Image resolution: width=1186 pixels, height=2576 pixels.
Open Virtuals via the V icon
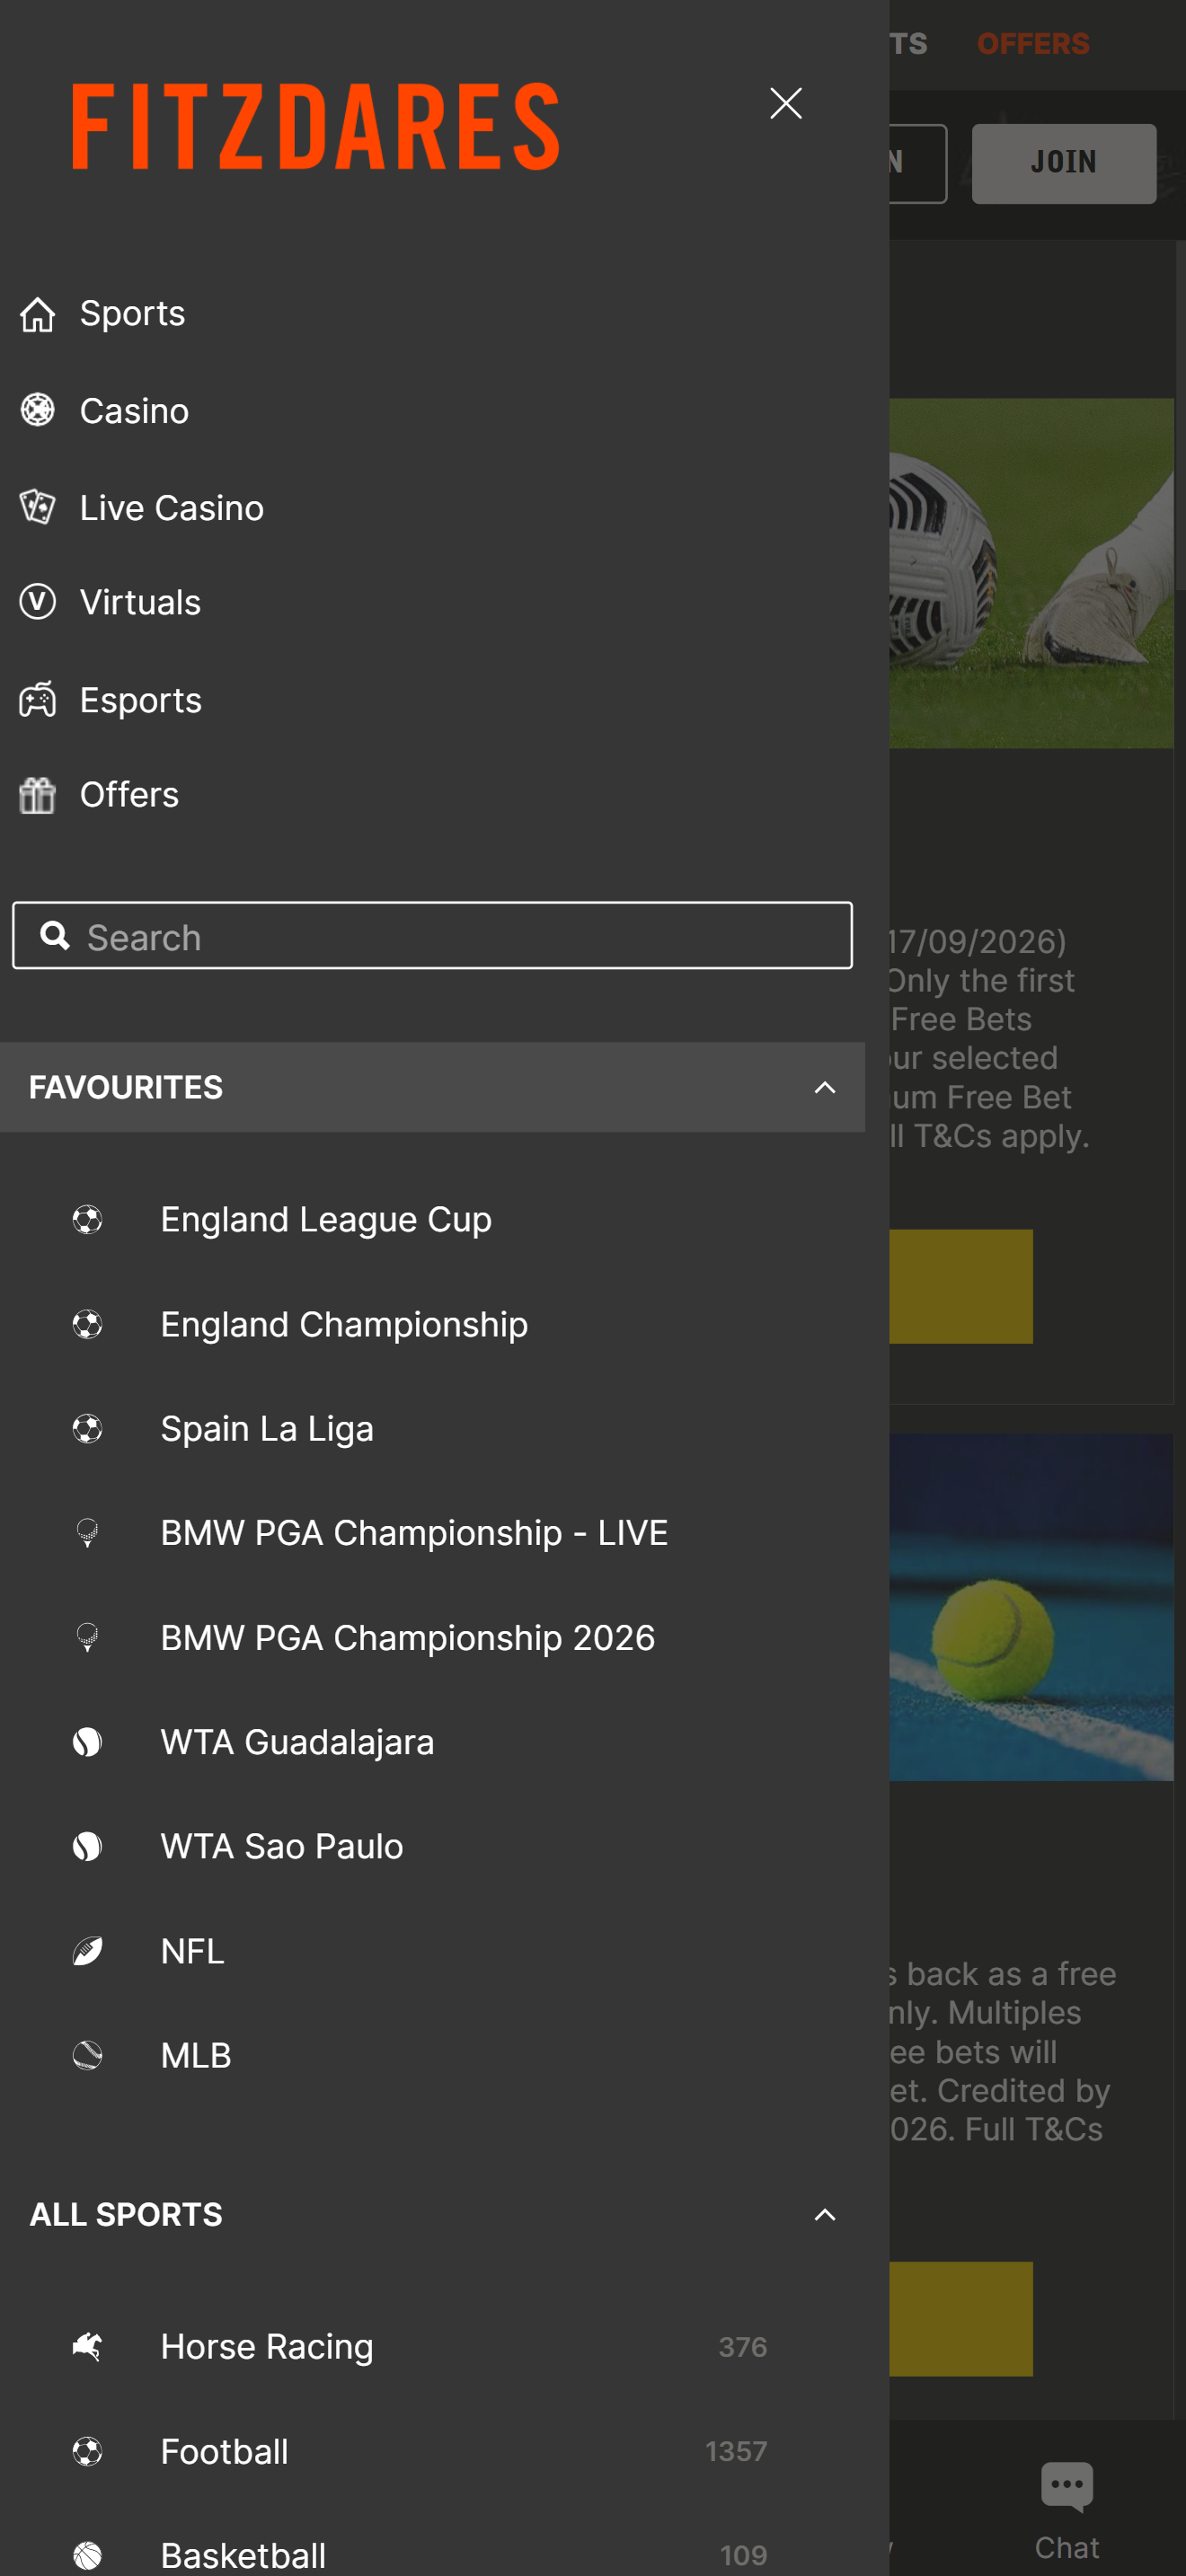click(38, 602)
